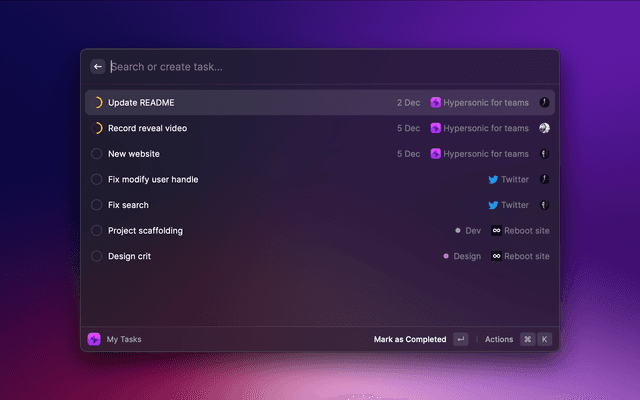Check the Design crit status circle
640x400 pixels.
coord(97,256)
